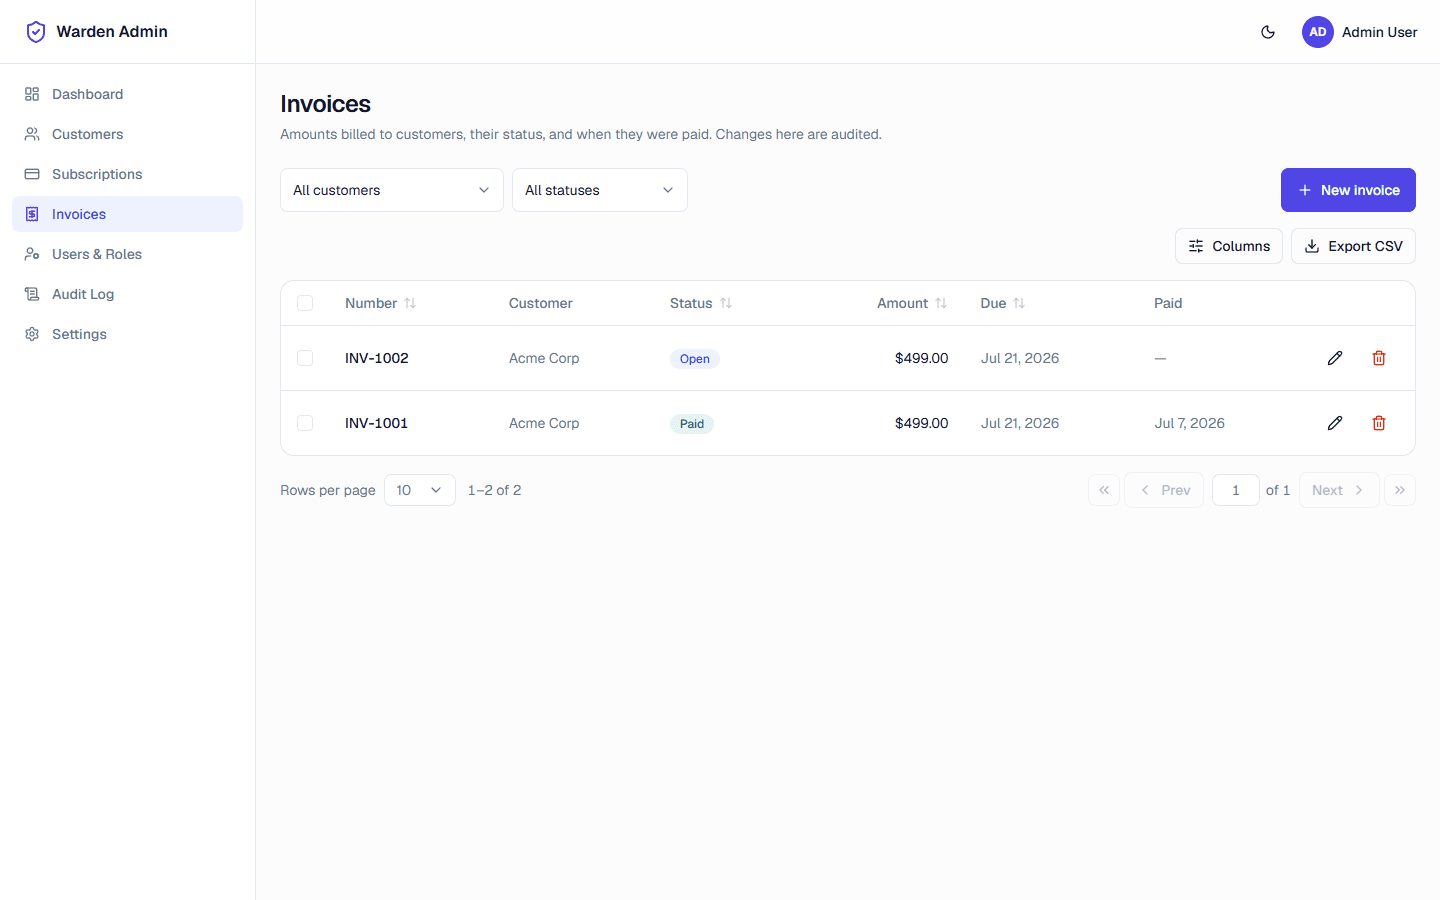
Task: Sort by Amount column arrows
Action: pyautogui.click(x=941, y=303)
